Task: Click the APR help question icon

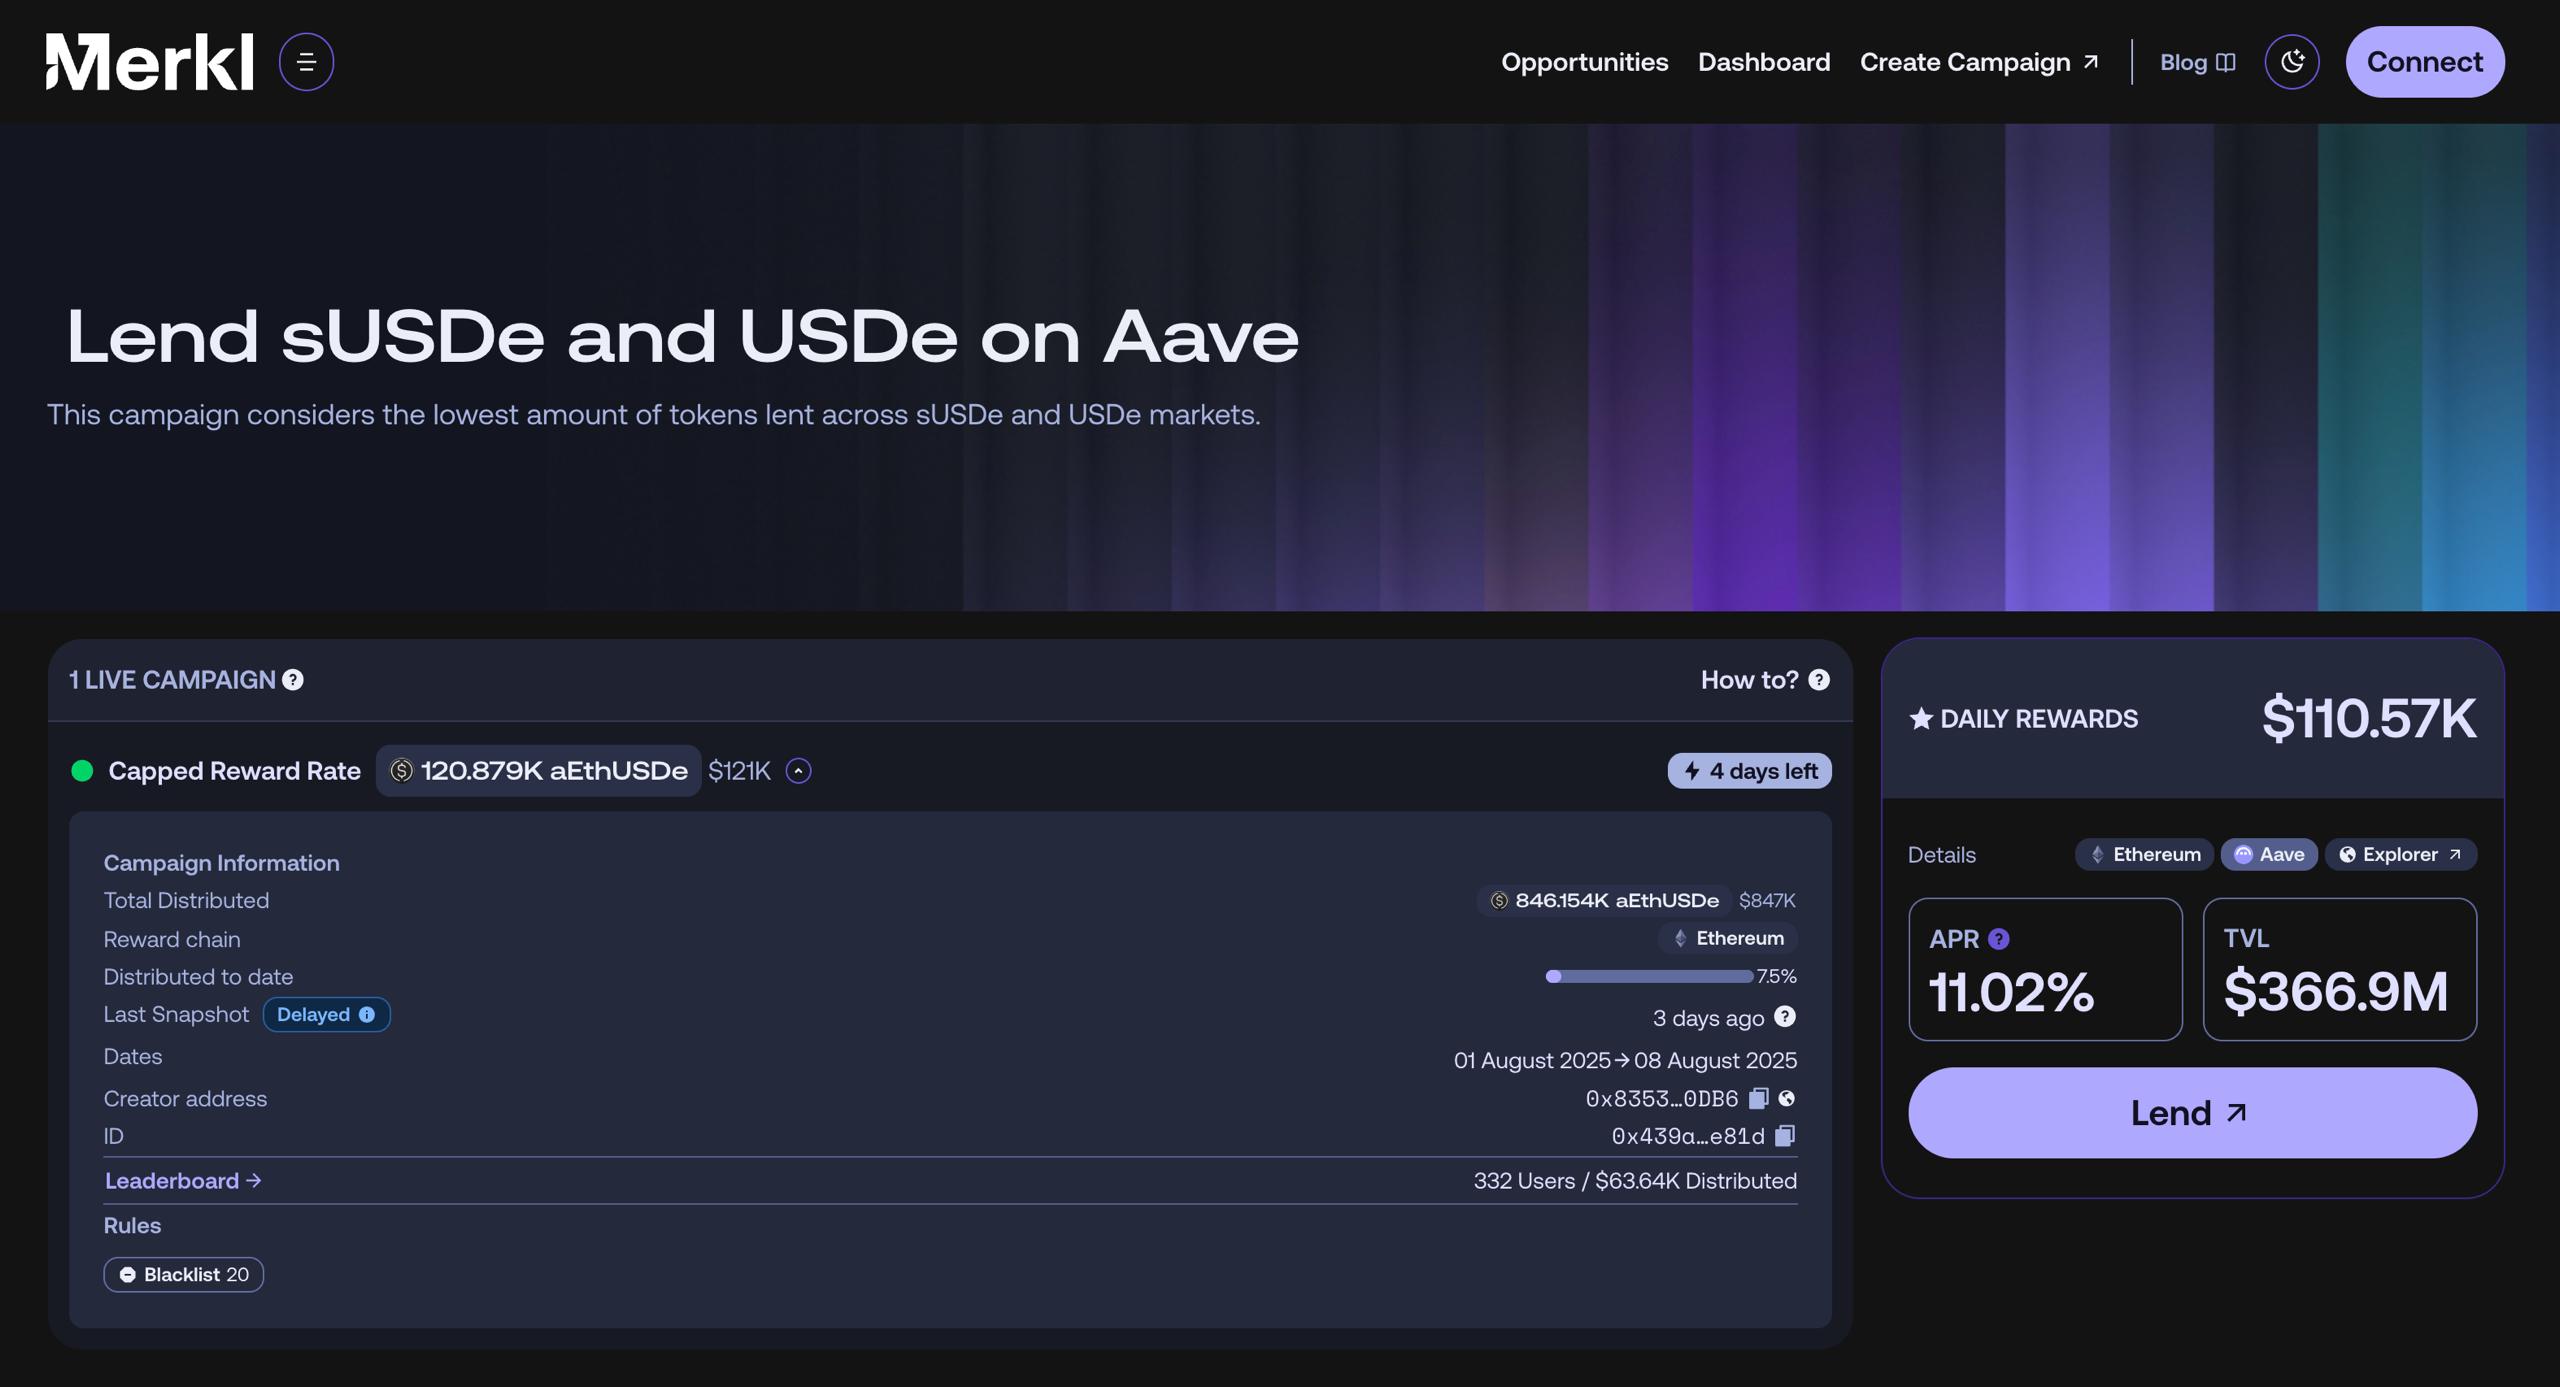Action: pos(1998,939)
